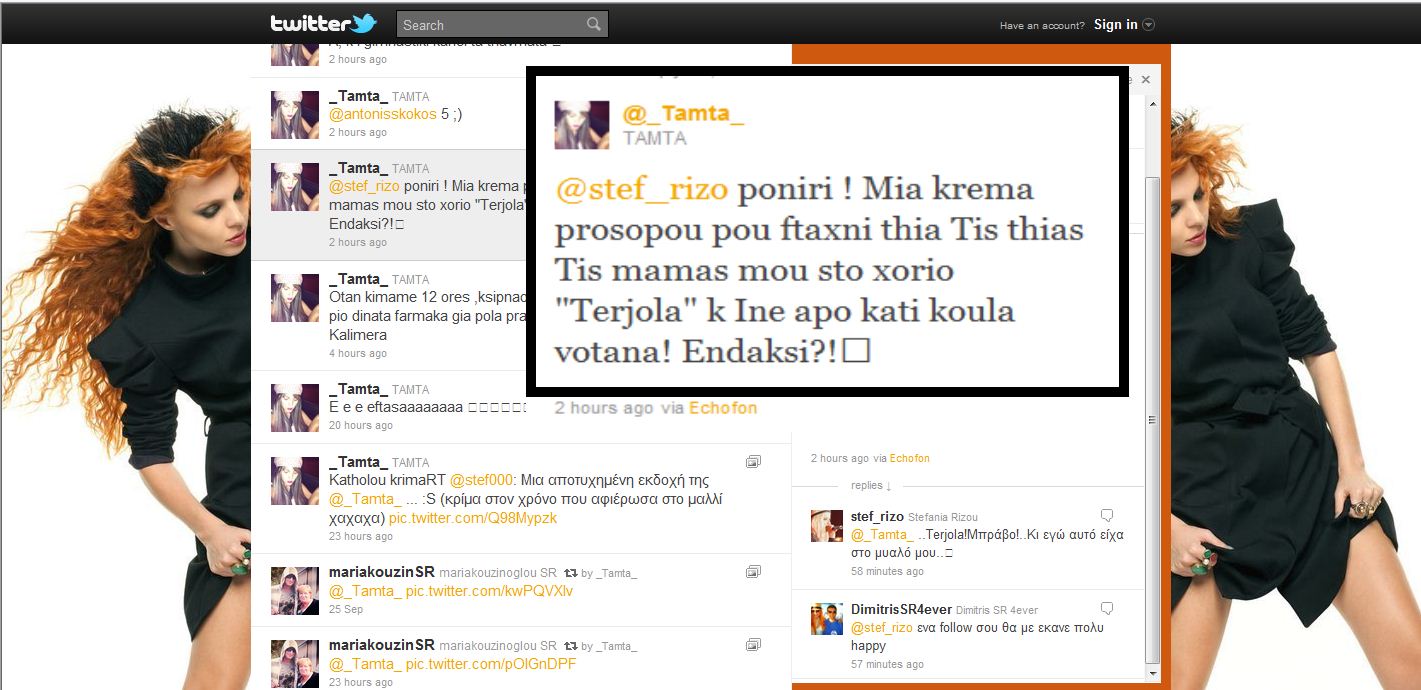Click media icon on the pOIGnDPF tweet
This screenshot has height=690, width=1421.
click(753, 644)
